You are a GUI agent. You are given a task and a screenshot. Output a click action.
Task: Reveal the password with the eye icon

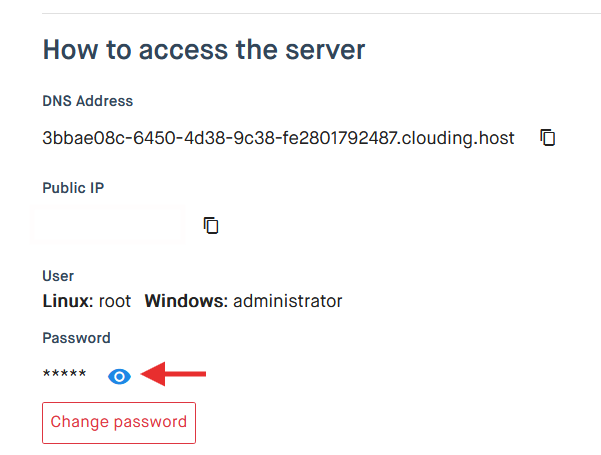pyautogui.click(x=119, y=376)
